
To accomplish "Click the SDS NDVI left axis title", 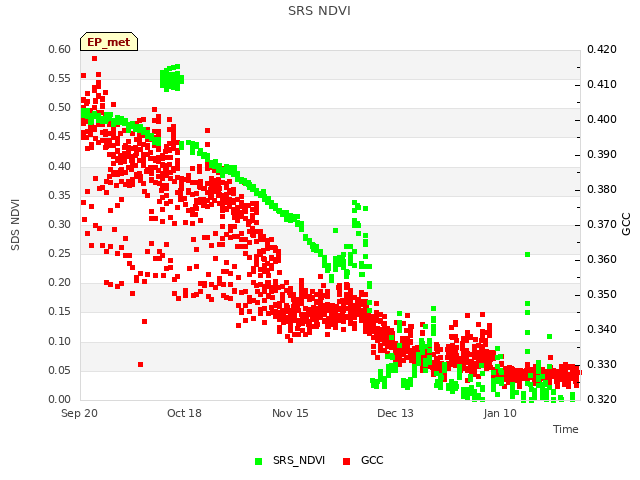I will pos(15,224).
